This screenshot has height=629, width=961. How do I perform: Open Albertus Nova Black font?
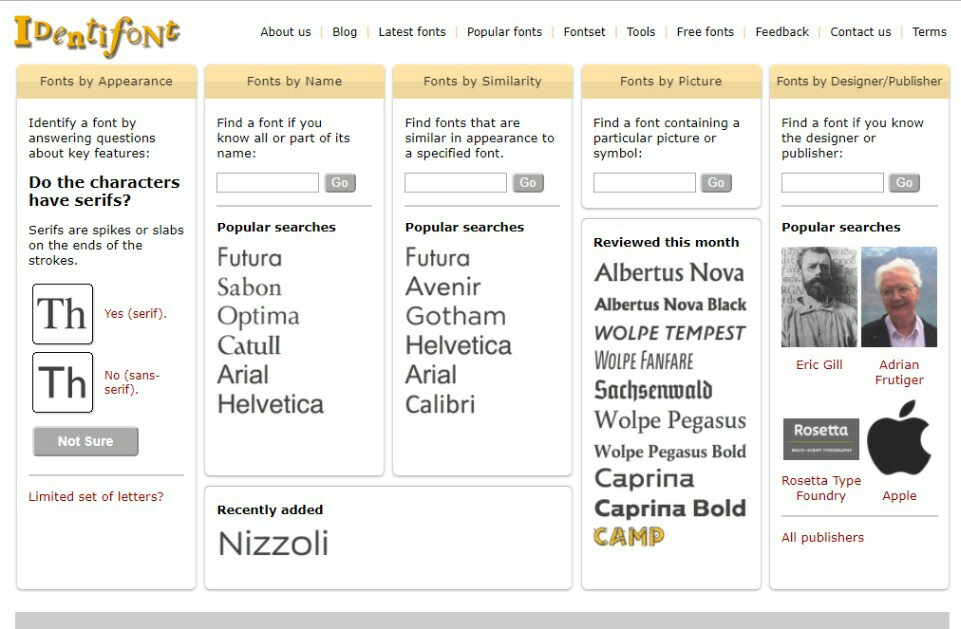[x=670, y=305]
